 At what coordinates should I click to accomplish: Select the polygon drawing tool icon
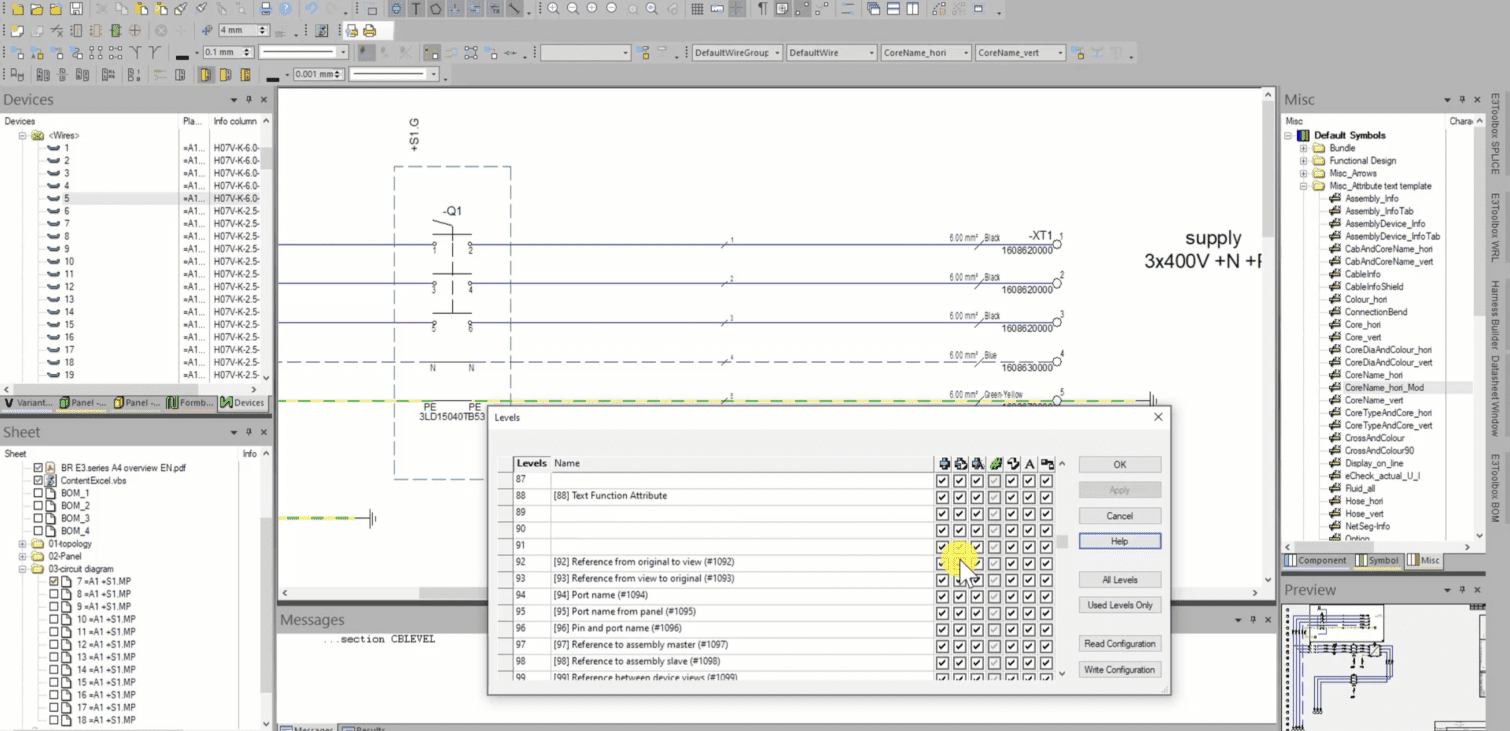pyautogui.click(x=435, y=8)
